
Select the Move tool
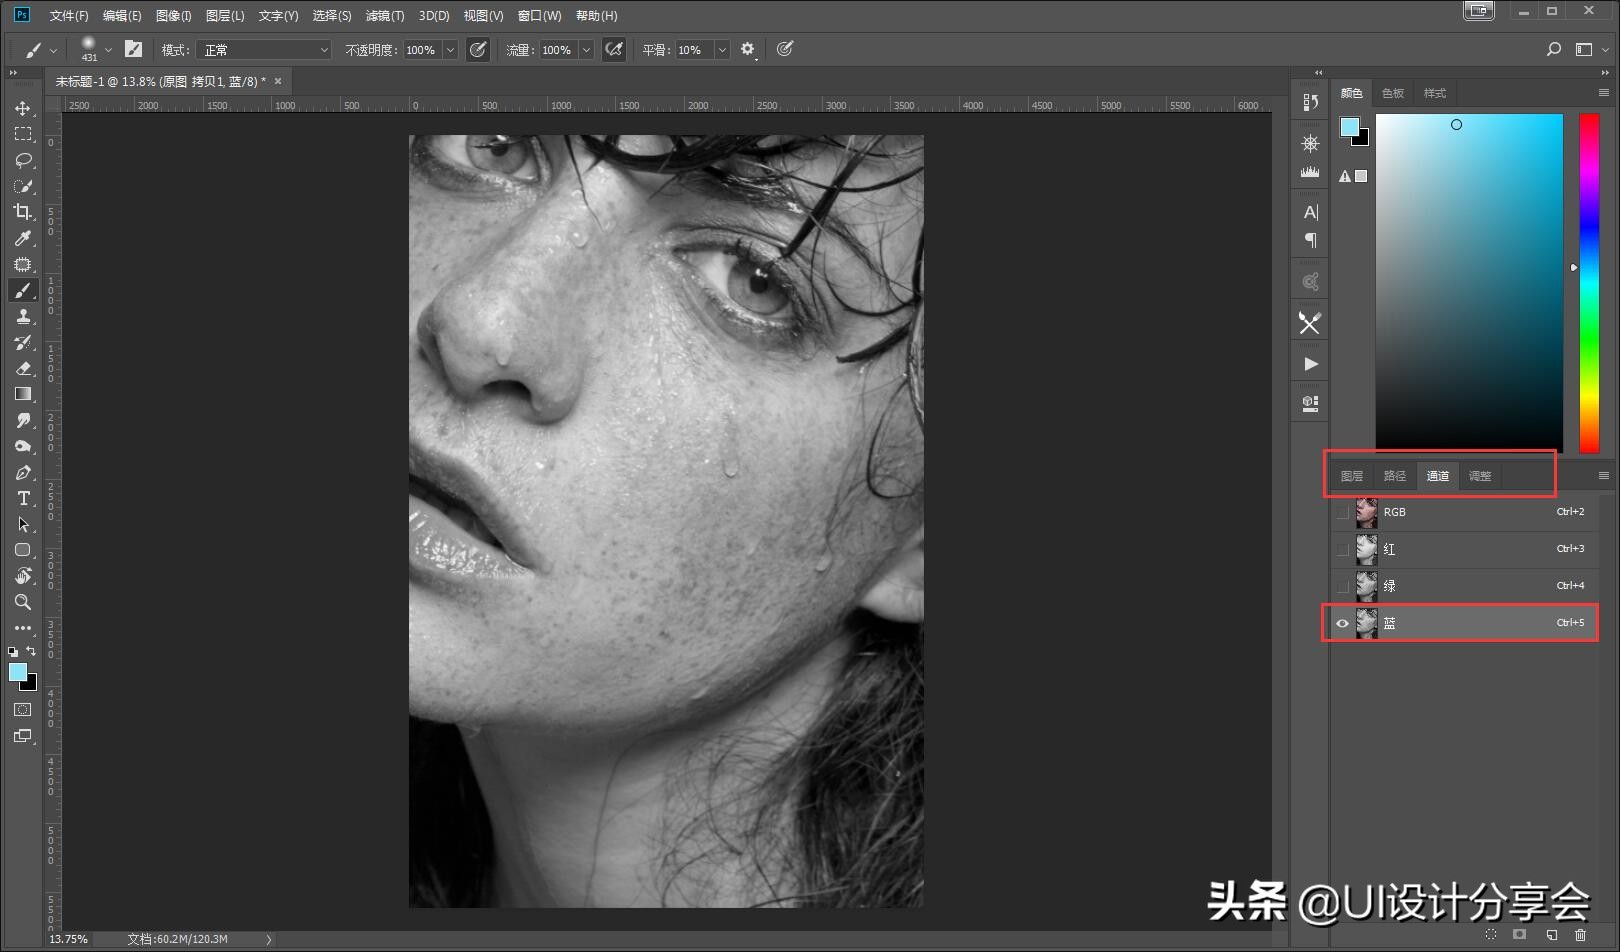click(x=23, y=108)
